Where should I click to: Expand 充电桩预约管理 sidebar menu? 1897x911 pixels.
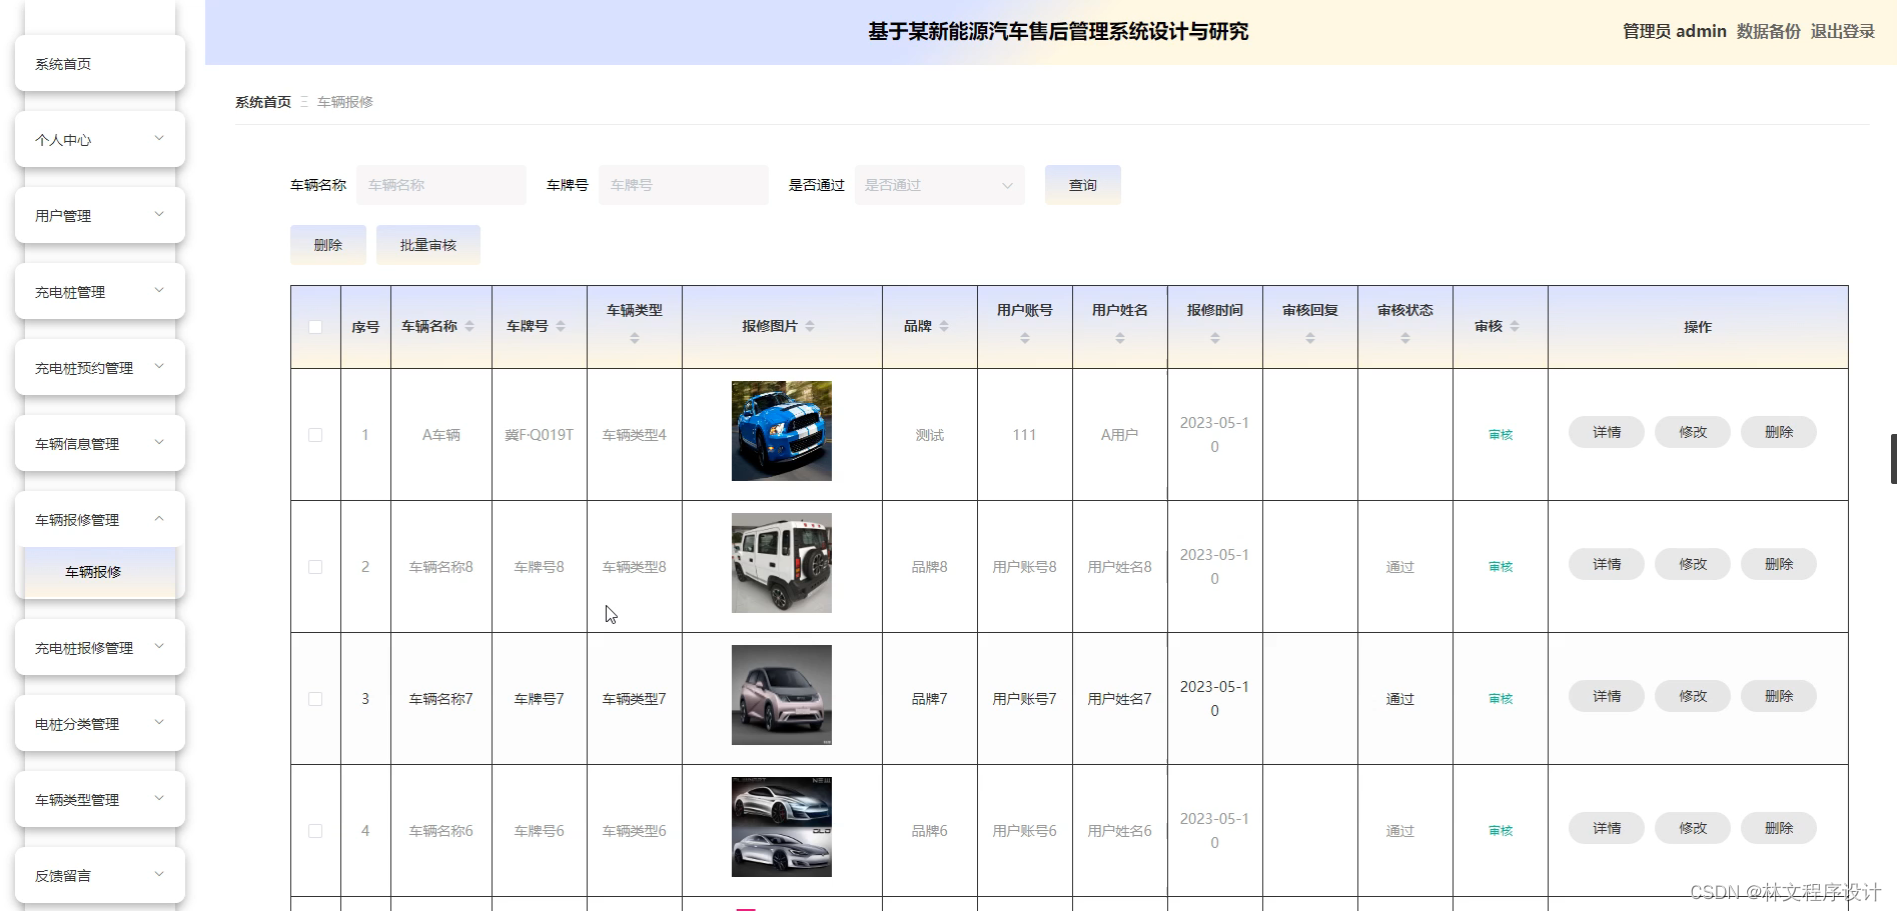coord(100,367)
